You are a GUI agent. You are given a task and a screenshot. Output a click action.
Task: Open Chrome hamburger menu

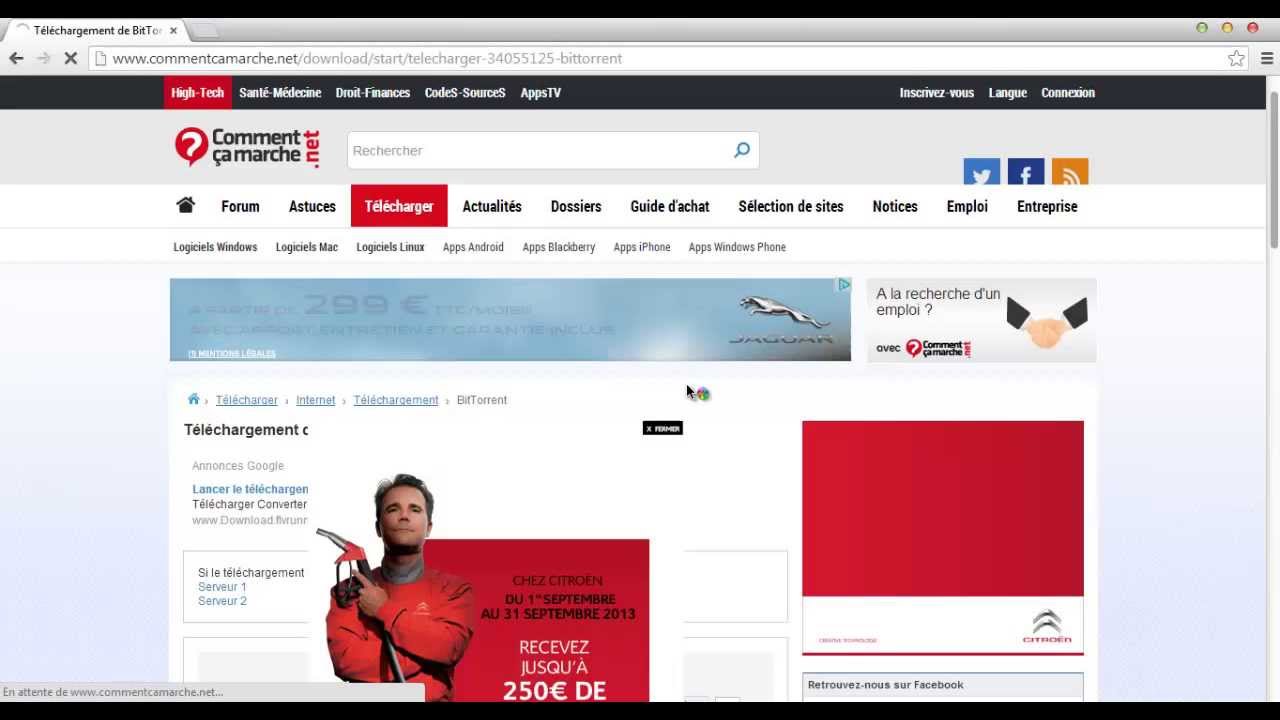(1267, 58)
